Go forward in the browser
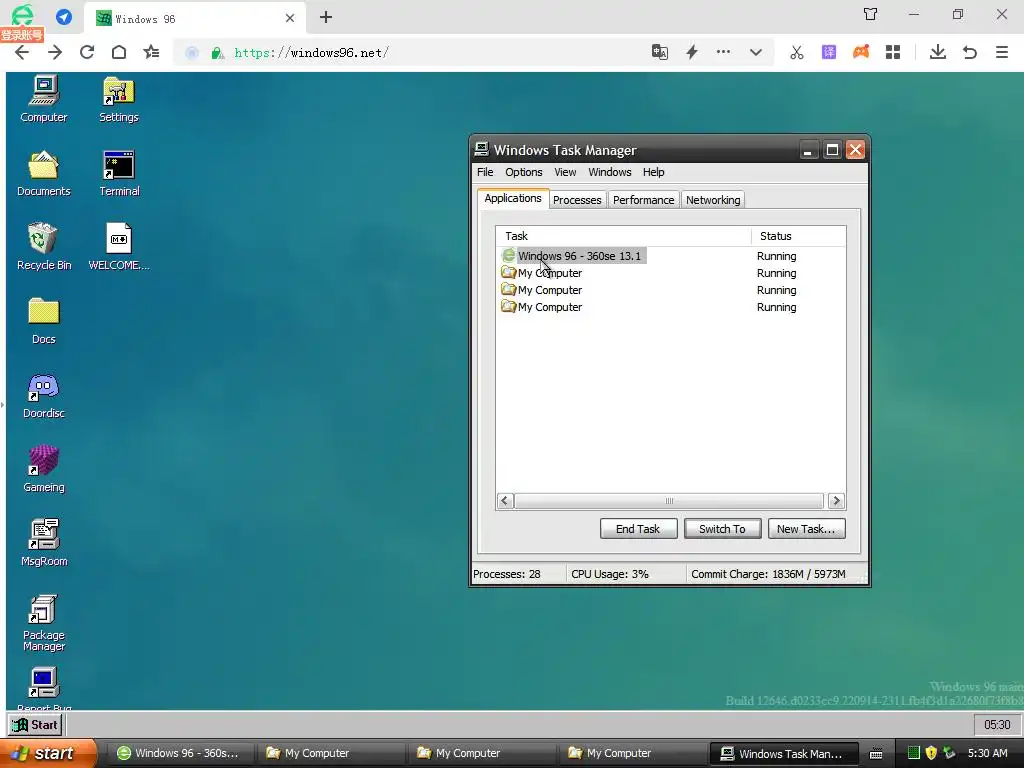Screen dimensions: 1024x768 (x=55, y=52)
